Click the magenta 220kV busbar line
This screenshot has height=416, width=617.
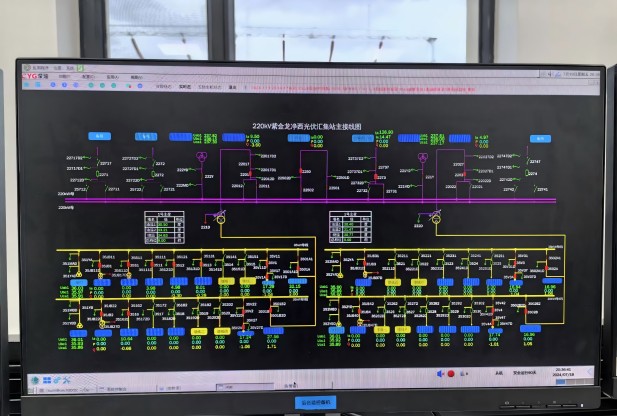click(x=300, y=198)
